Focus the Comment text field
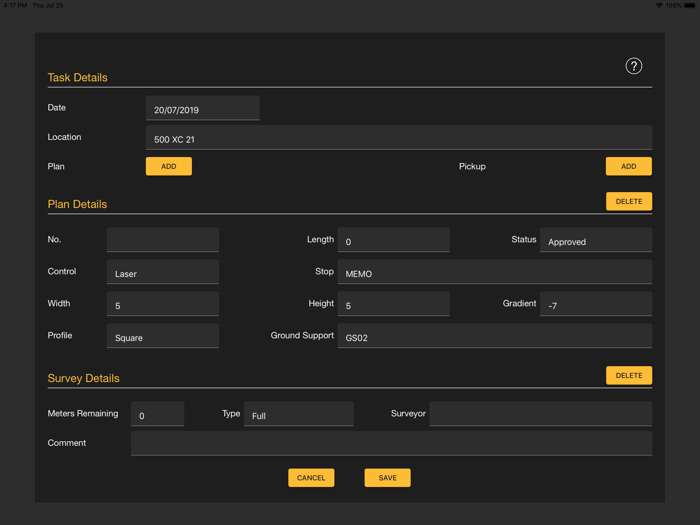 [x=391, y=443]
